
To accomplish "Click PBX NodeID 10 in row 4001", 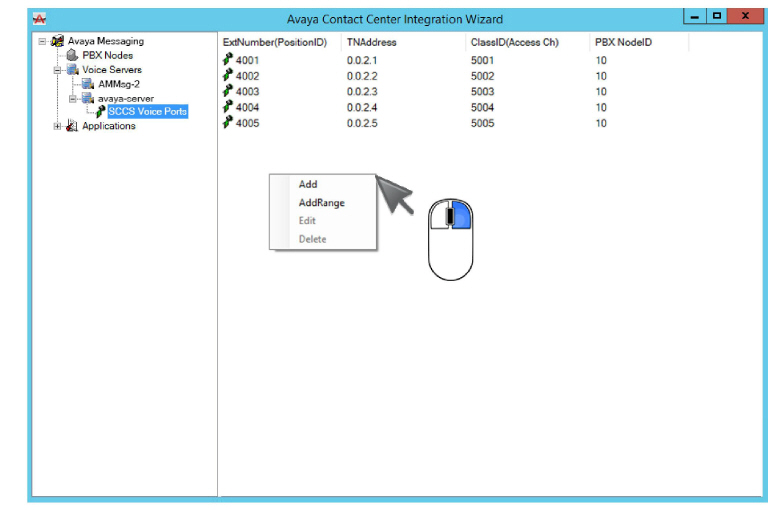I will (601, 60).
